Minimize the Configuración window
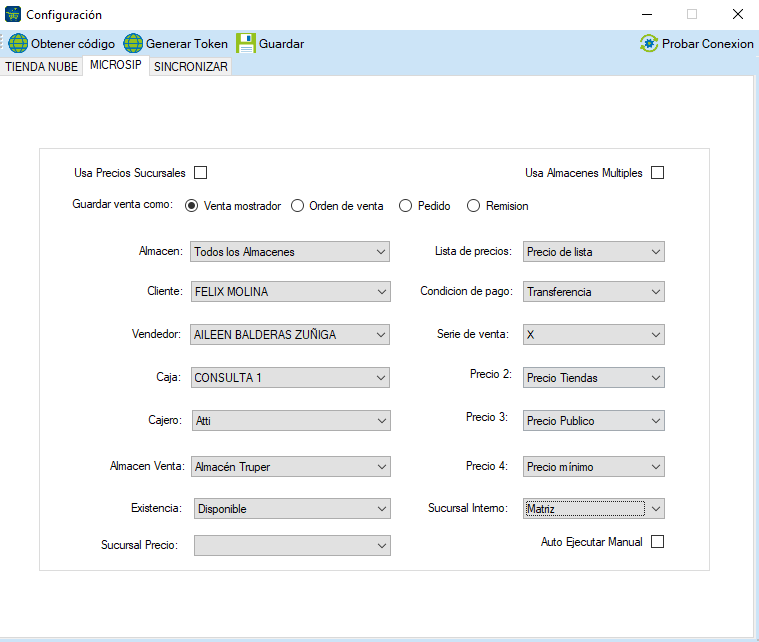 tap(647, 15)
